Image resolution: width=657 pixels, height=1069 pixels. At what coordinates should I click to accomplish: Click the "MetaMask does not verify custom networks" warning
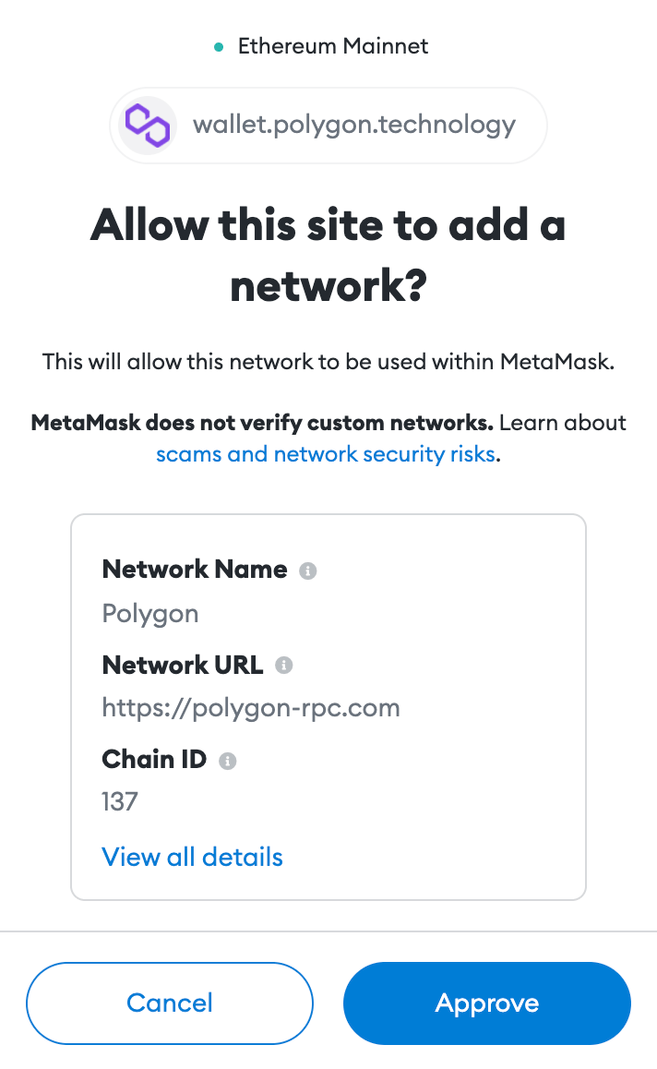coord(262,423)
